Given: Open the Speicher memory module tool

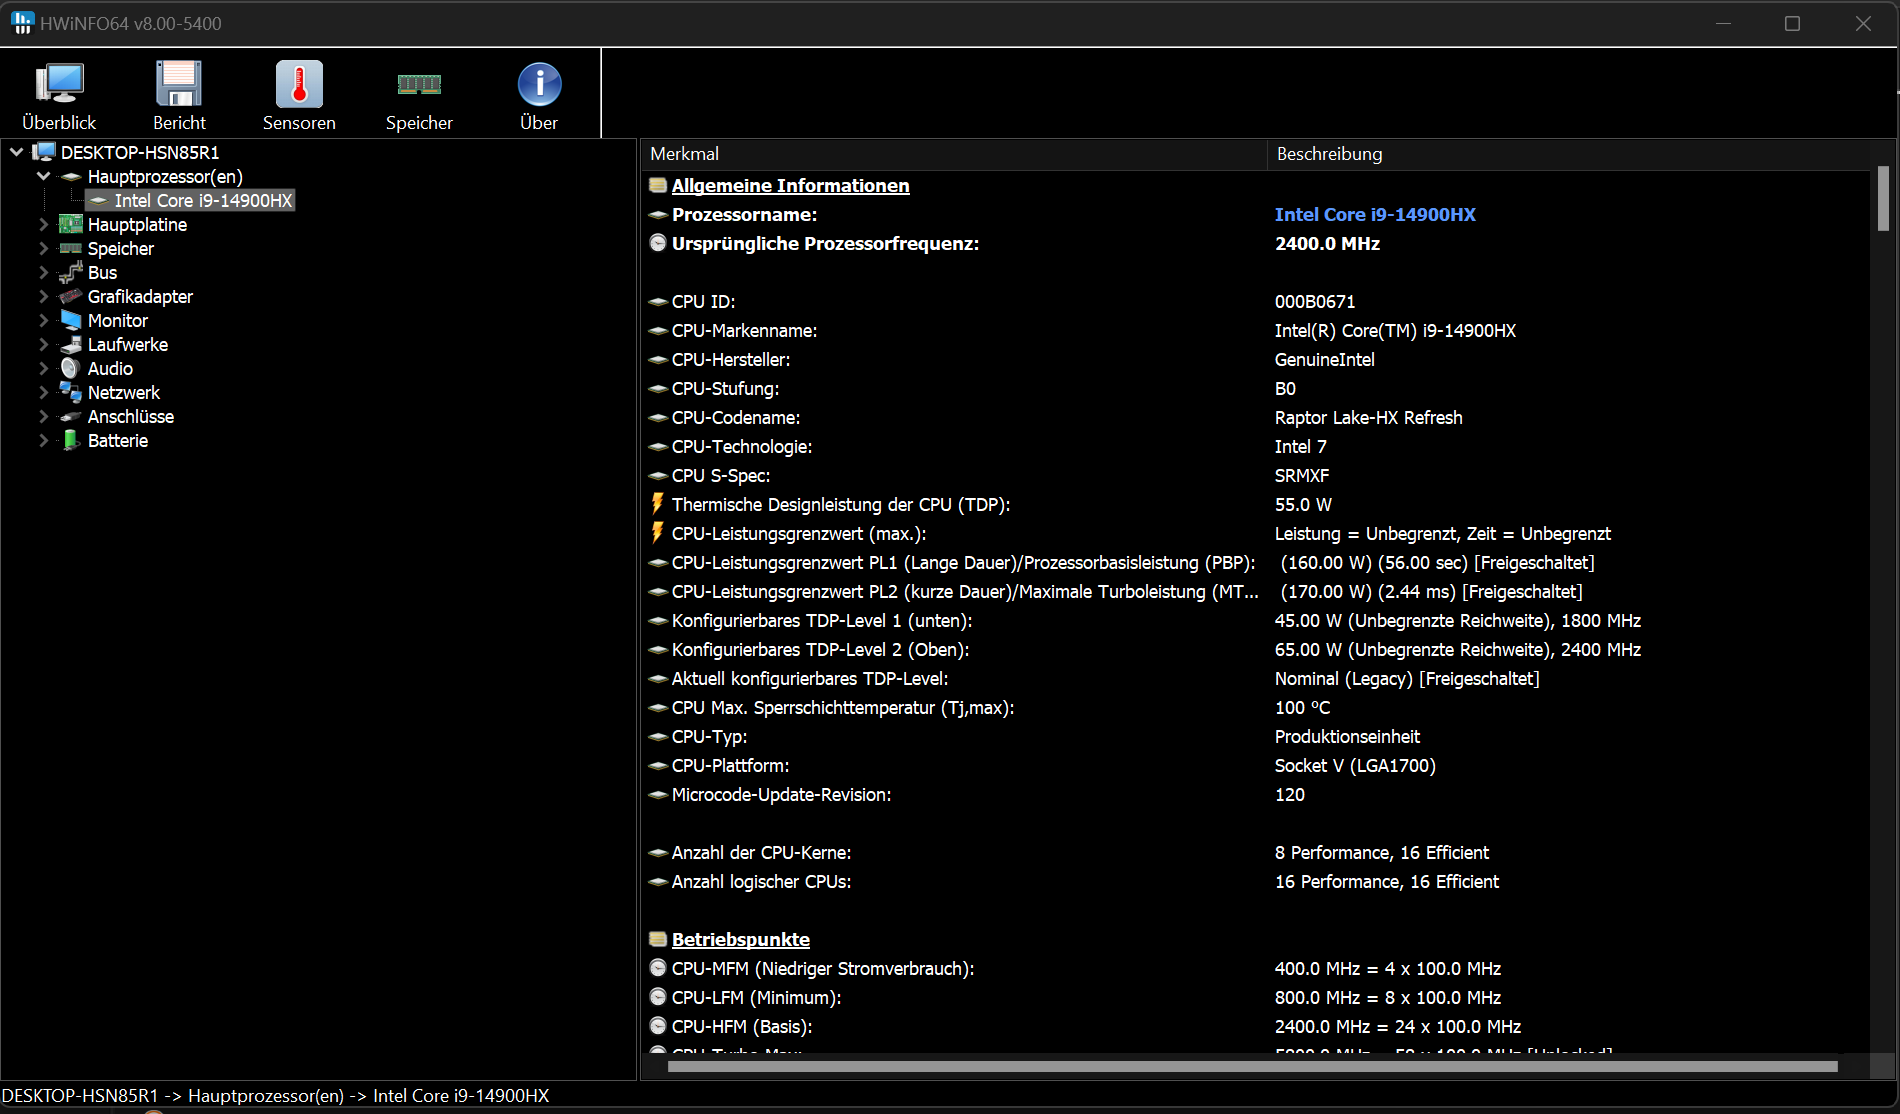Looking at the screenshot, I should [419, 95].
